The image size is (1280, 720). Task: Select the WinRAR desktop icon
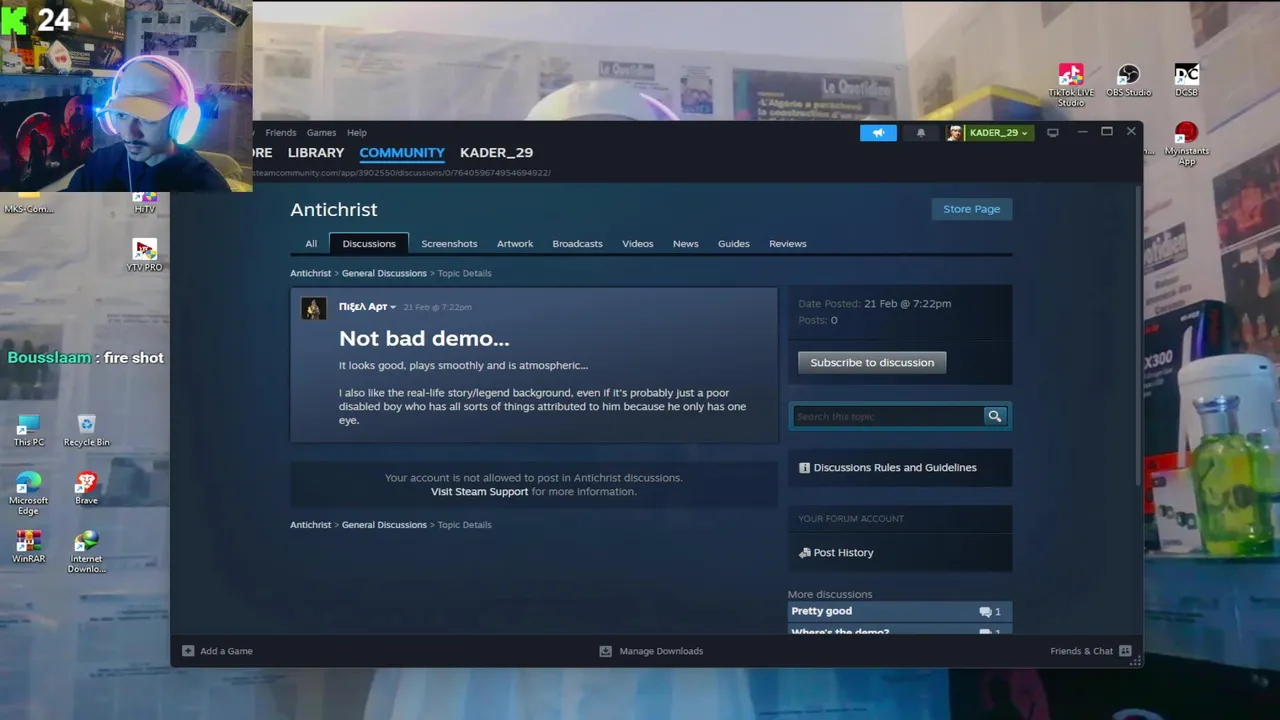[x=29, y=546]
